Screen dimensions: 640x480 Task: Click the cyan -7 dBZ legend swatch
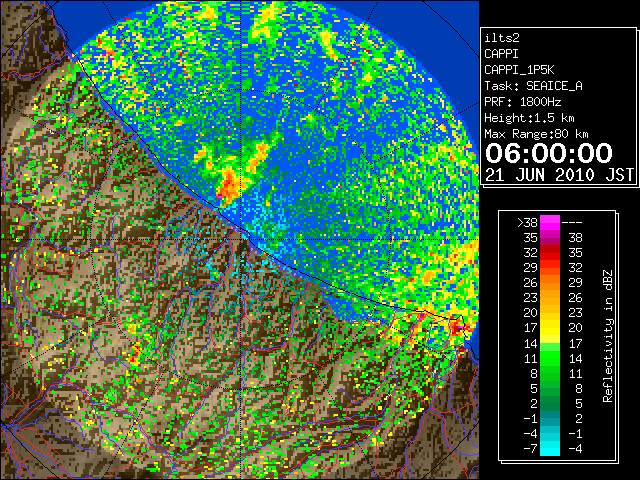(x=550, y=449)
